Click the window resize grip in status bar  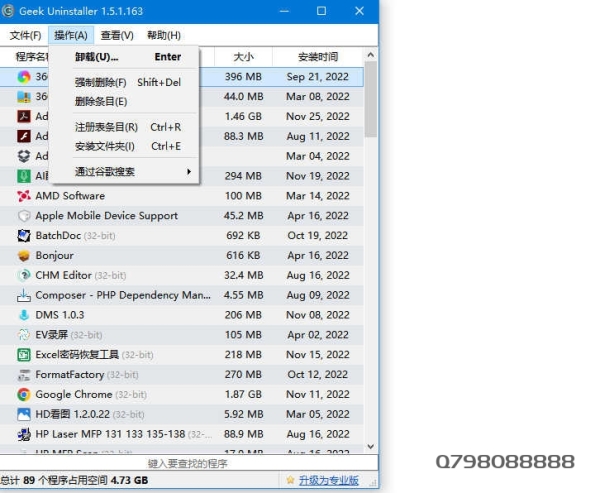pos(373,483)
